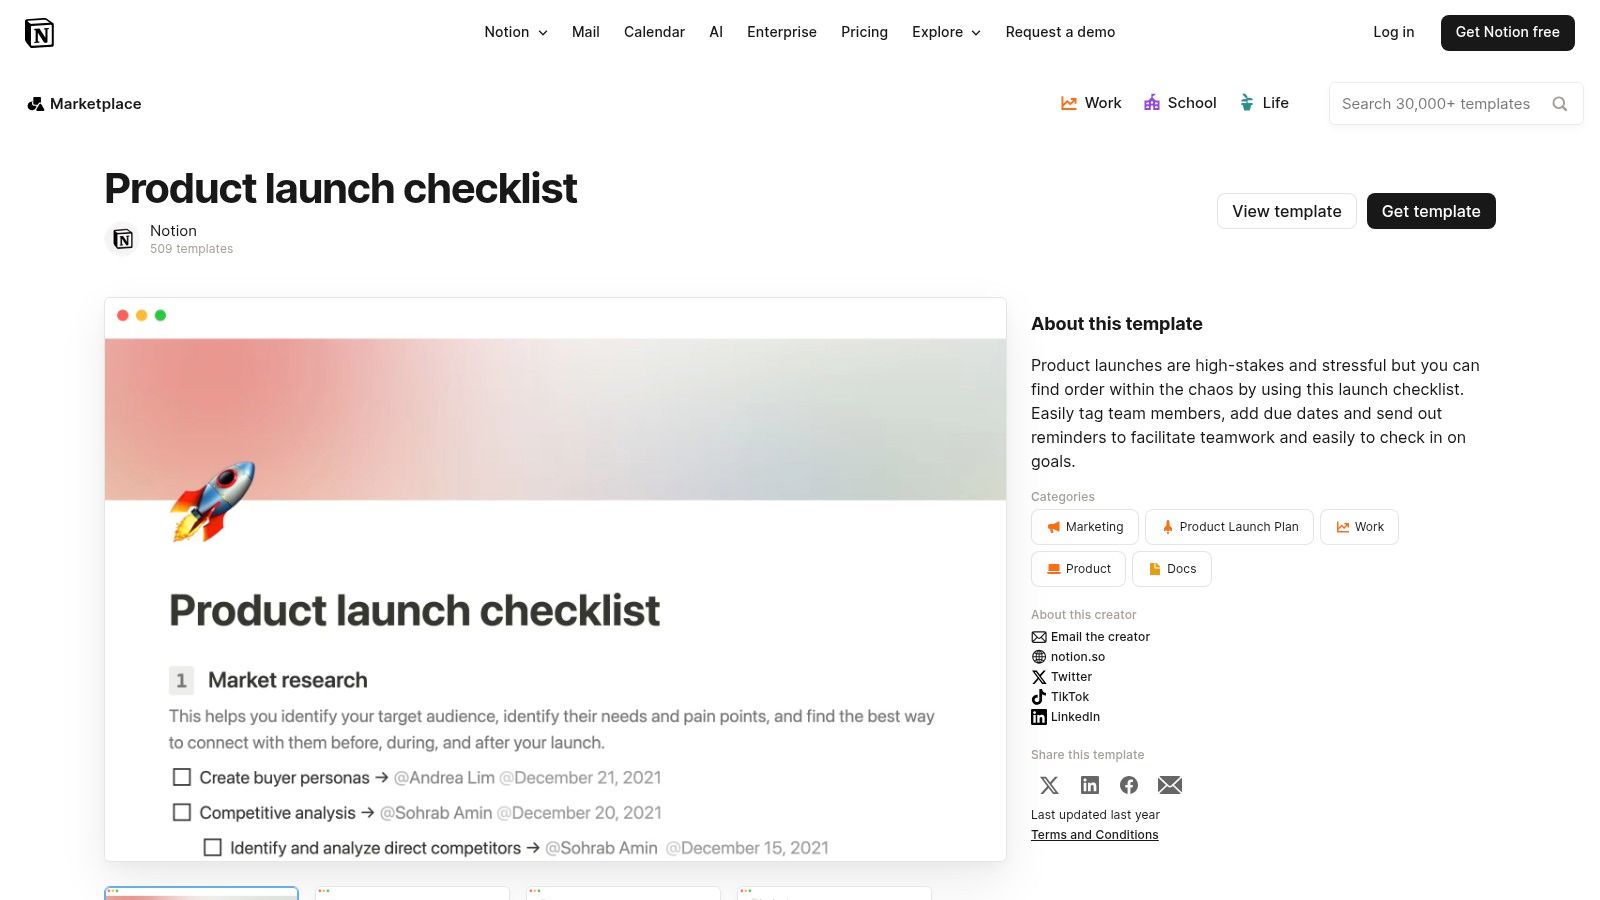Share the template on Facebook
1600x900 pixels.
coord(1129,785)
